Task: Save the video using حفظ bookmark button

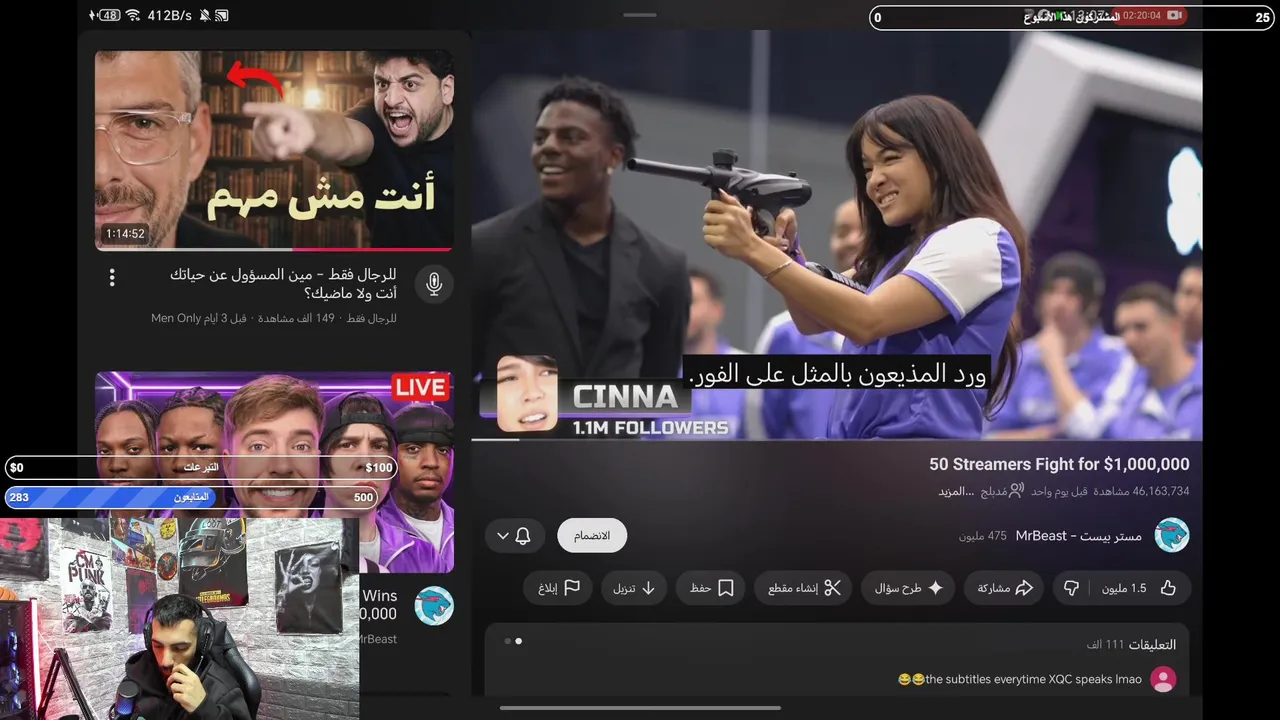Action: click(x=711, y=588)
